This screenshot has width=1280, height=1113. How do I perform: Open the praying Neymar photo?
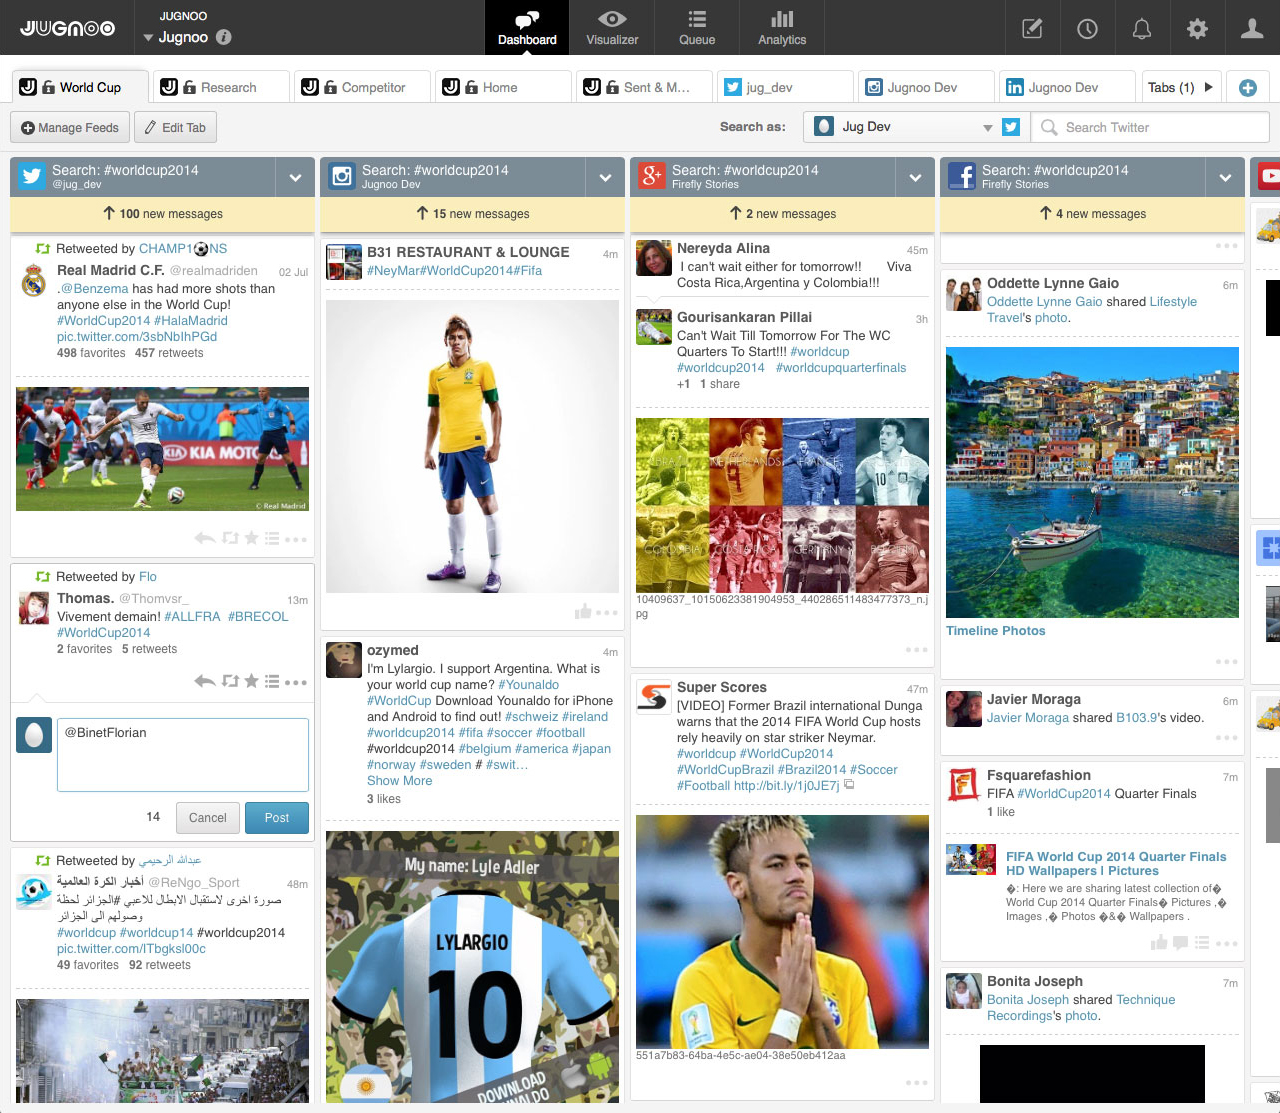(782, 931)
